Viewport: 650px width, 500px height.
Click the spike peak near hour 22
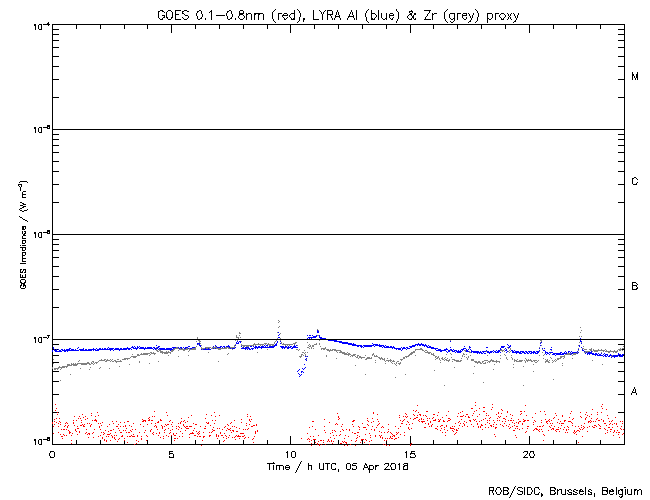[x=580, y=328]
